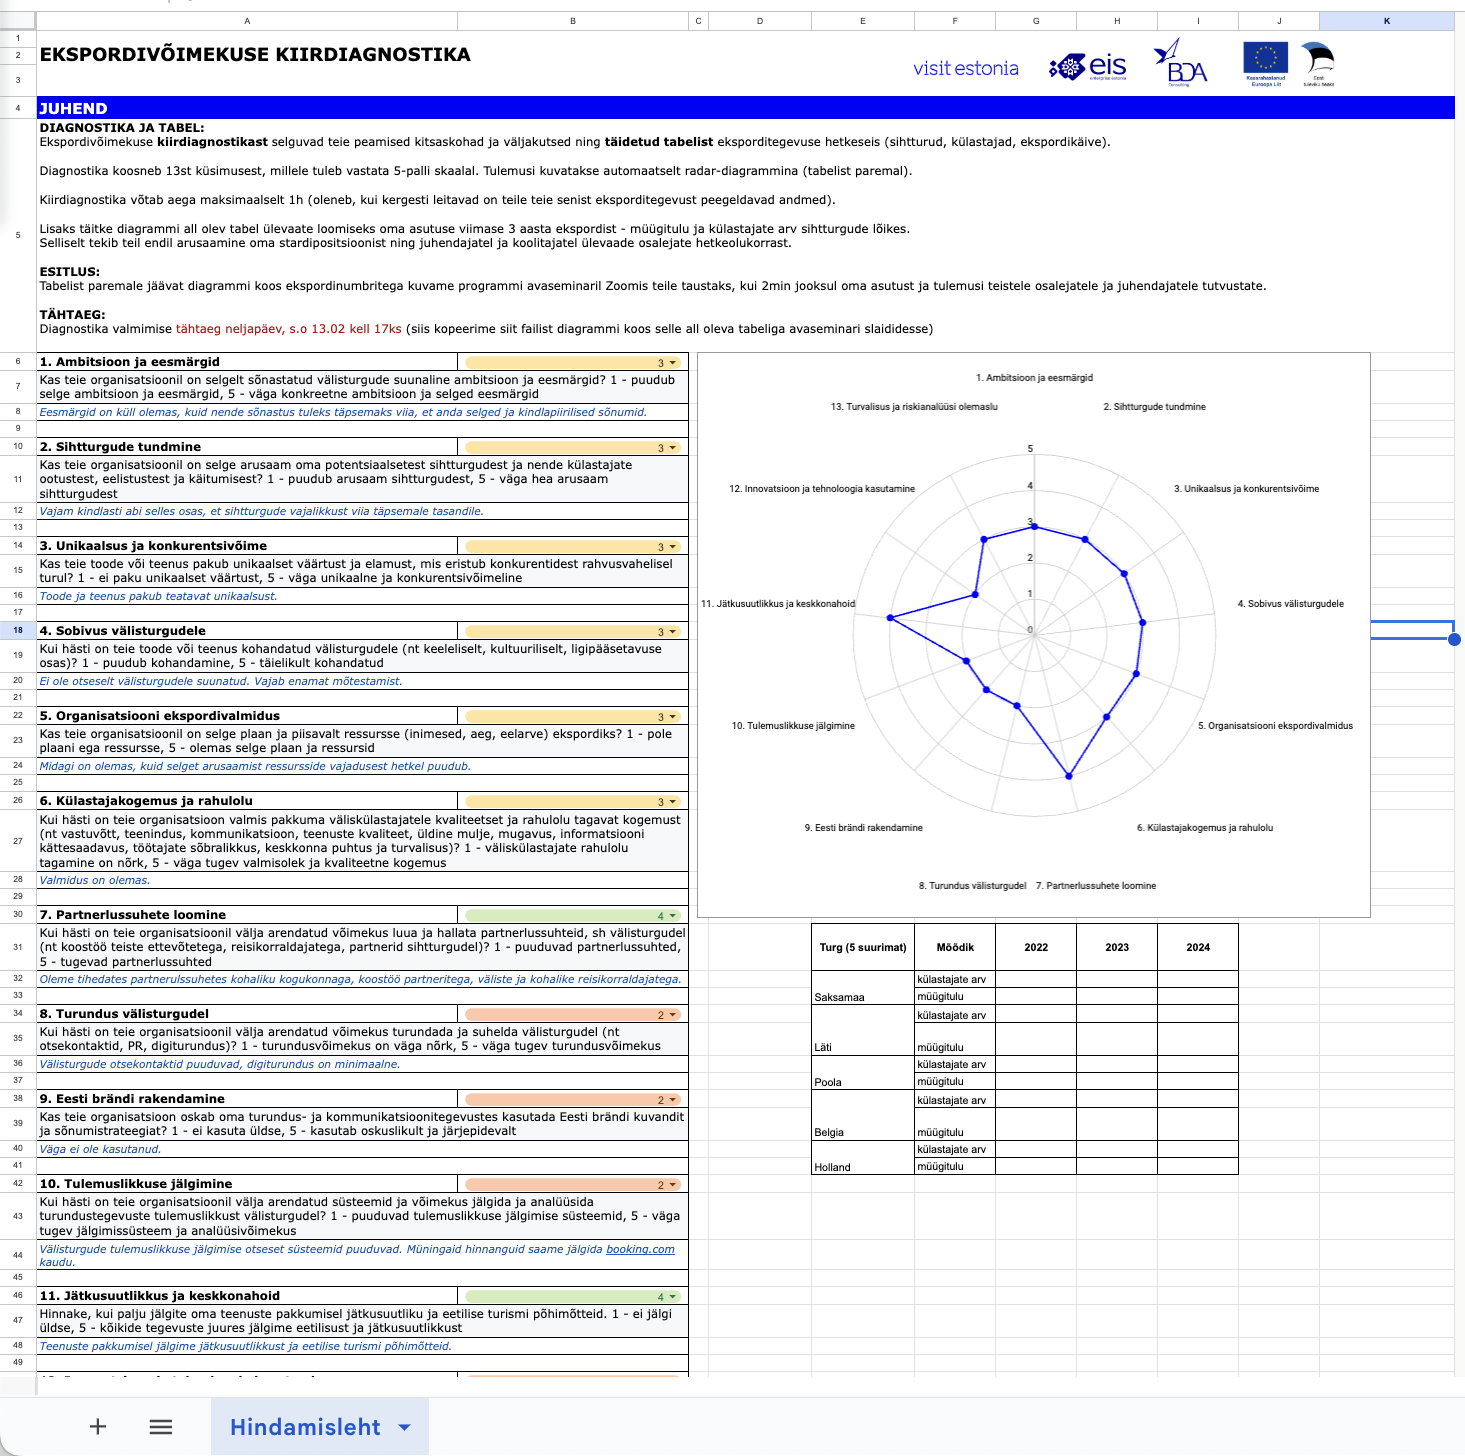1465x1456 pixels.
Task: Open the all sheets list icon
Action: (161, 1427)
